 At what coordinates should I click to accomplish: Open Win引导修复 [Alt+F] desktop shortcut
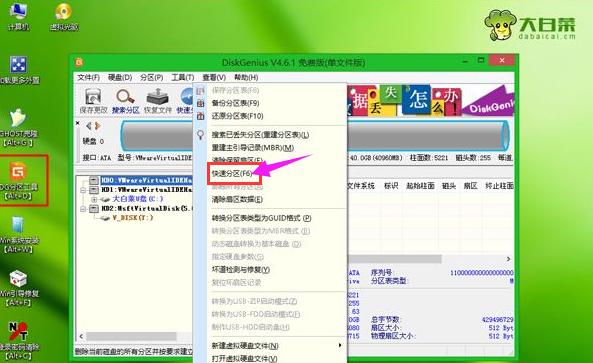click(x=18, y=288)
